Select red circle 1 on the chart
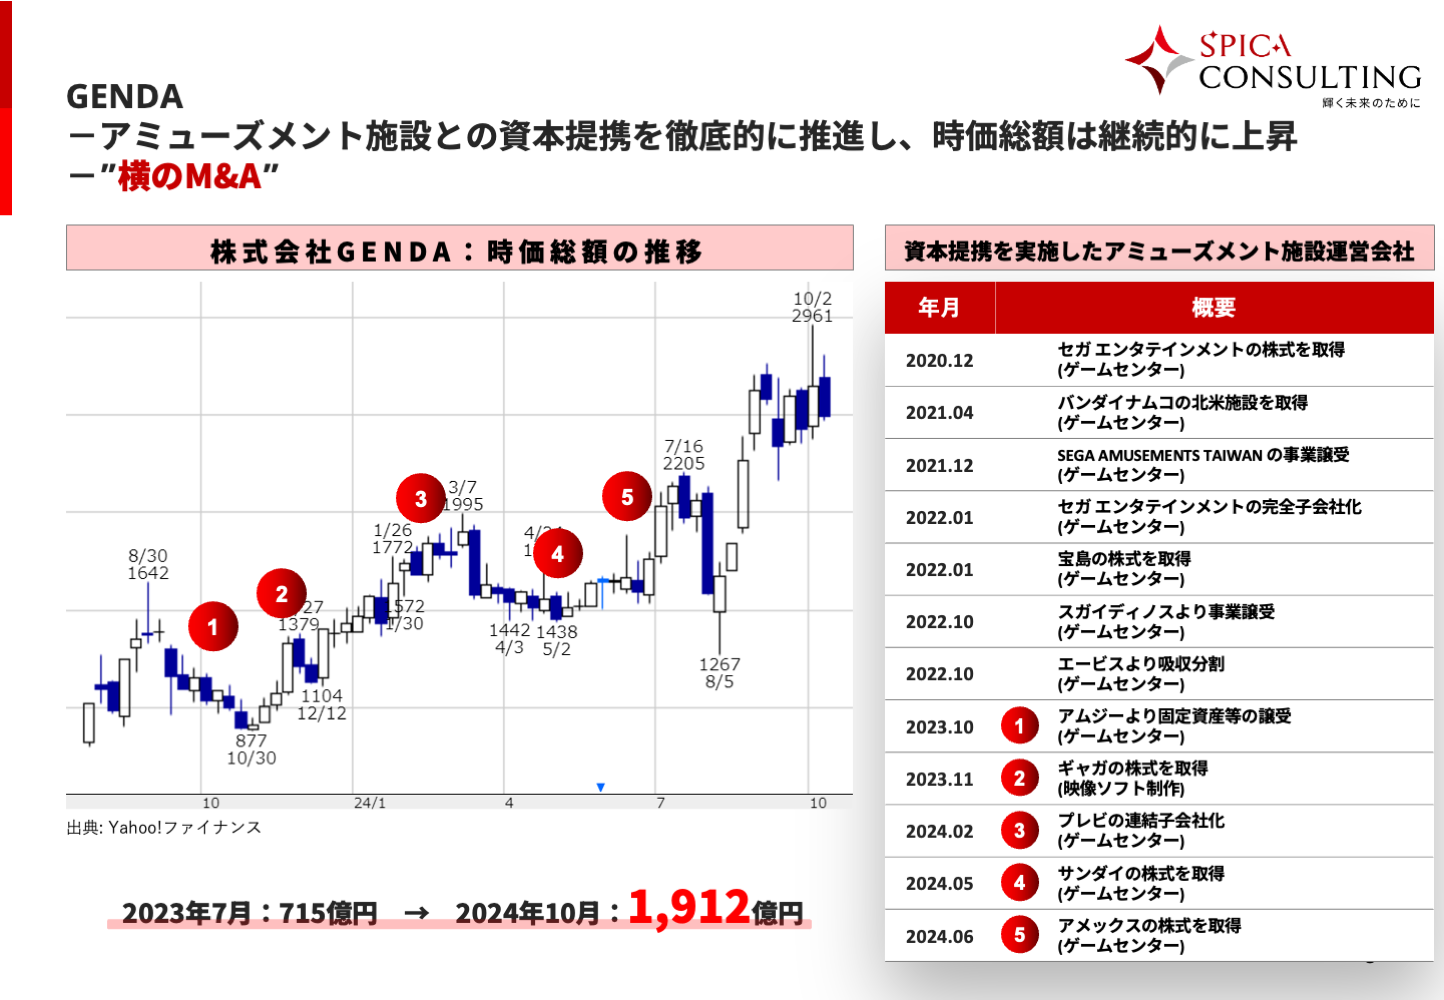Screen dimensions: 1444x1000 pyautogui.click(x=213, y=627)
